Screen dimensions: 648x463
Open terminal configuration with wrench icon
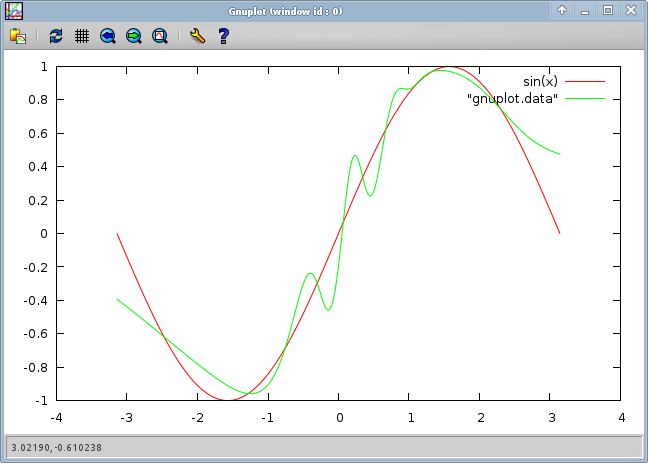click(x=197, y=36)
